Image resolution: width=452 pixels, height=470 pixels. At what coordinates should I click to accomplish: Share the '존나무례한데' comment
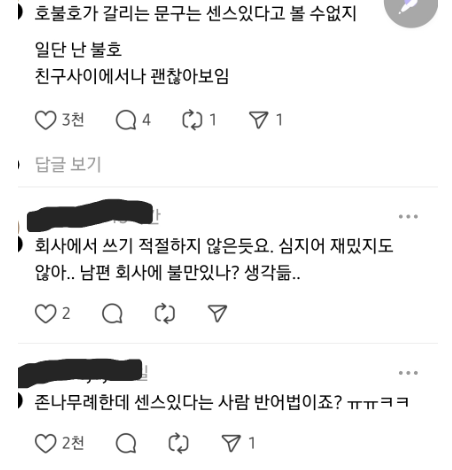tap(231, 443)
